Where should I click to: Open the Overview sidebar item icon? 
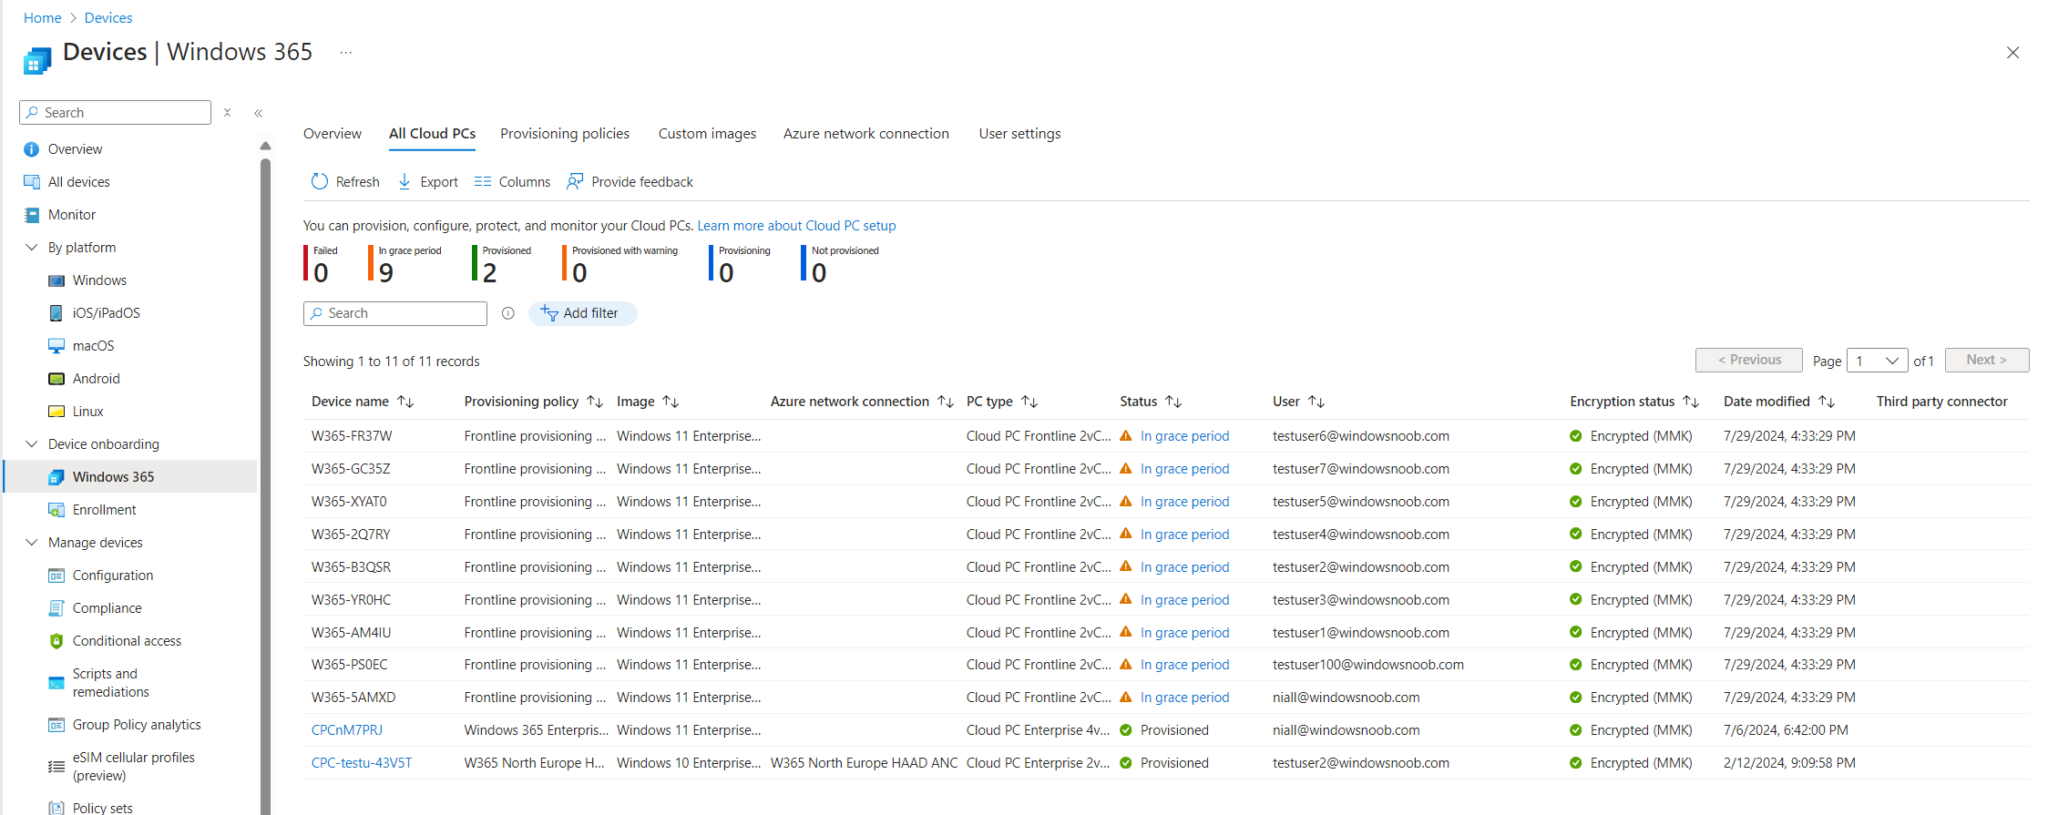(x=32, y=149)
